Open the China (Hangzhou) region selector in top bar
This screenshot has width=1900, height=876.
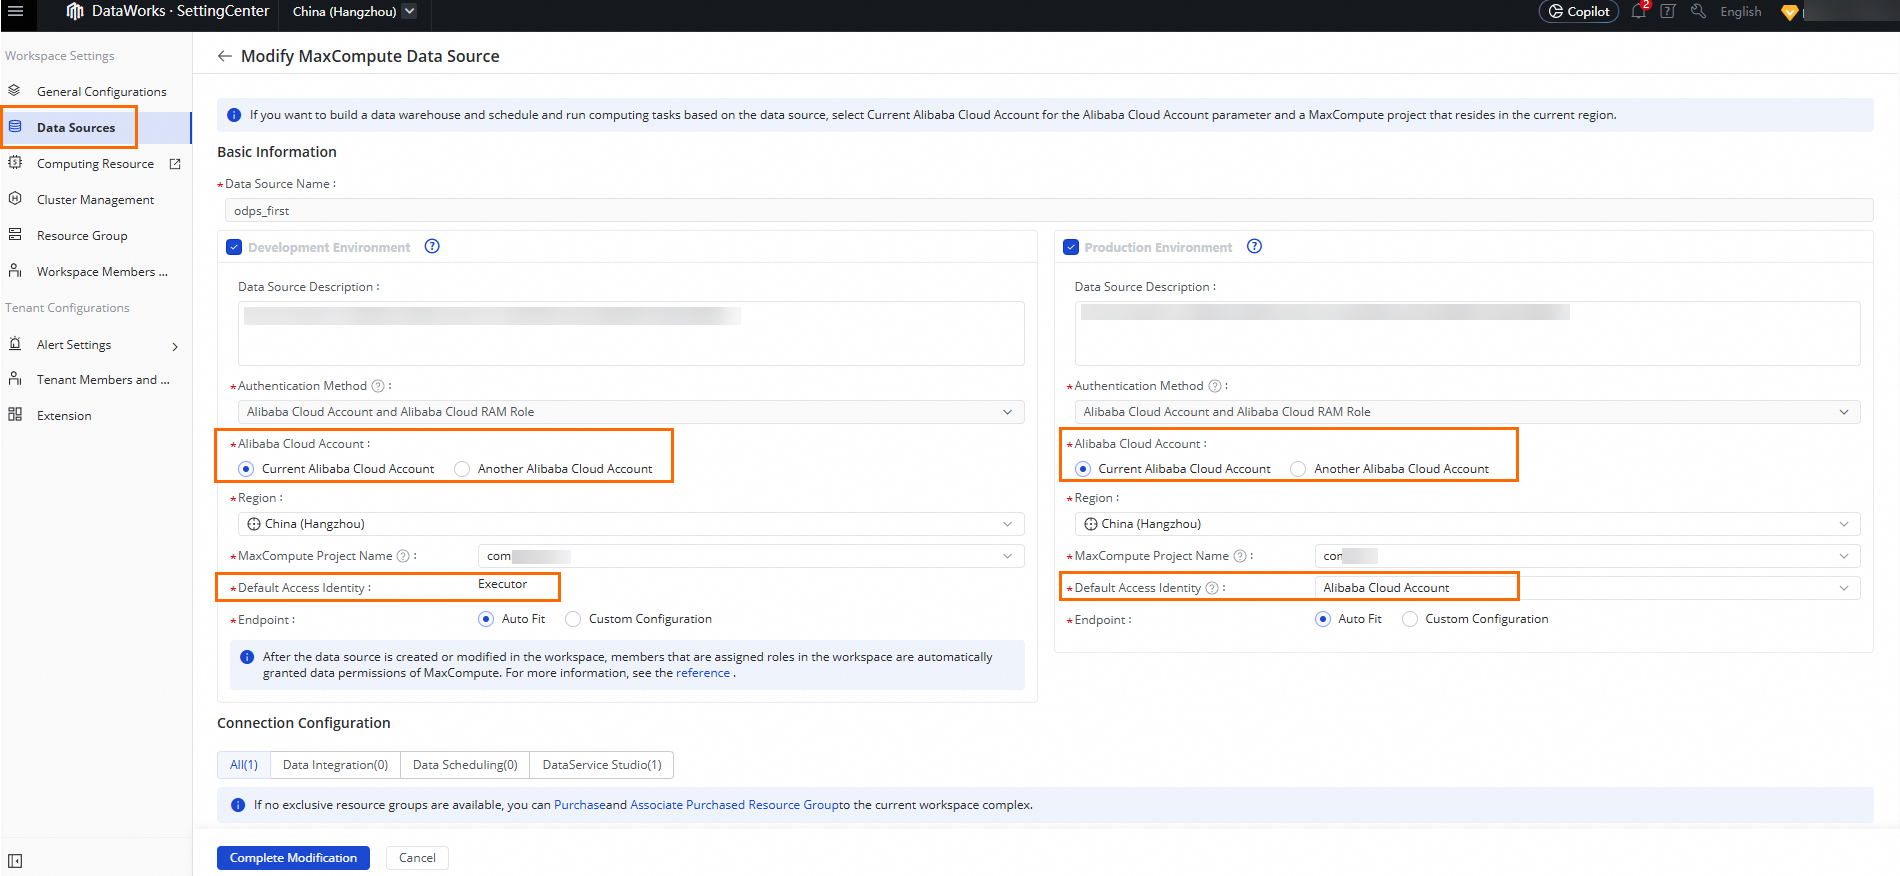[354, 12]
